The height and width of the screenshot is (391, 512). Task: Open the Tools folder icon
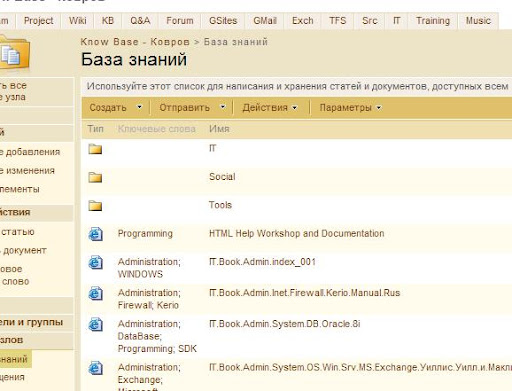[95, 205]
